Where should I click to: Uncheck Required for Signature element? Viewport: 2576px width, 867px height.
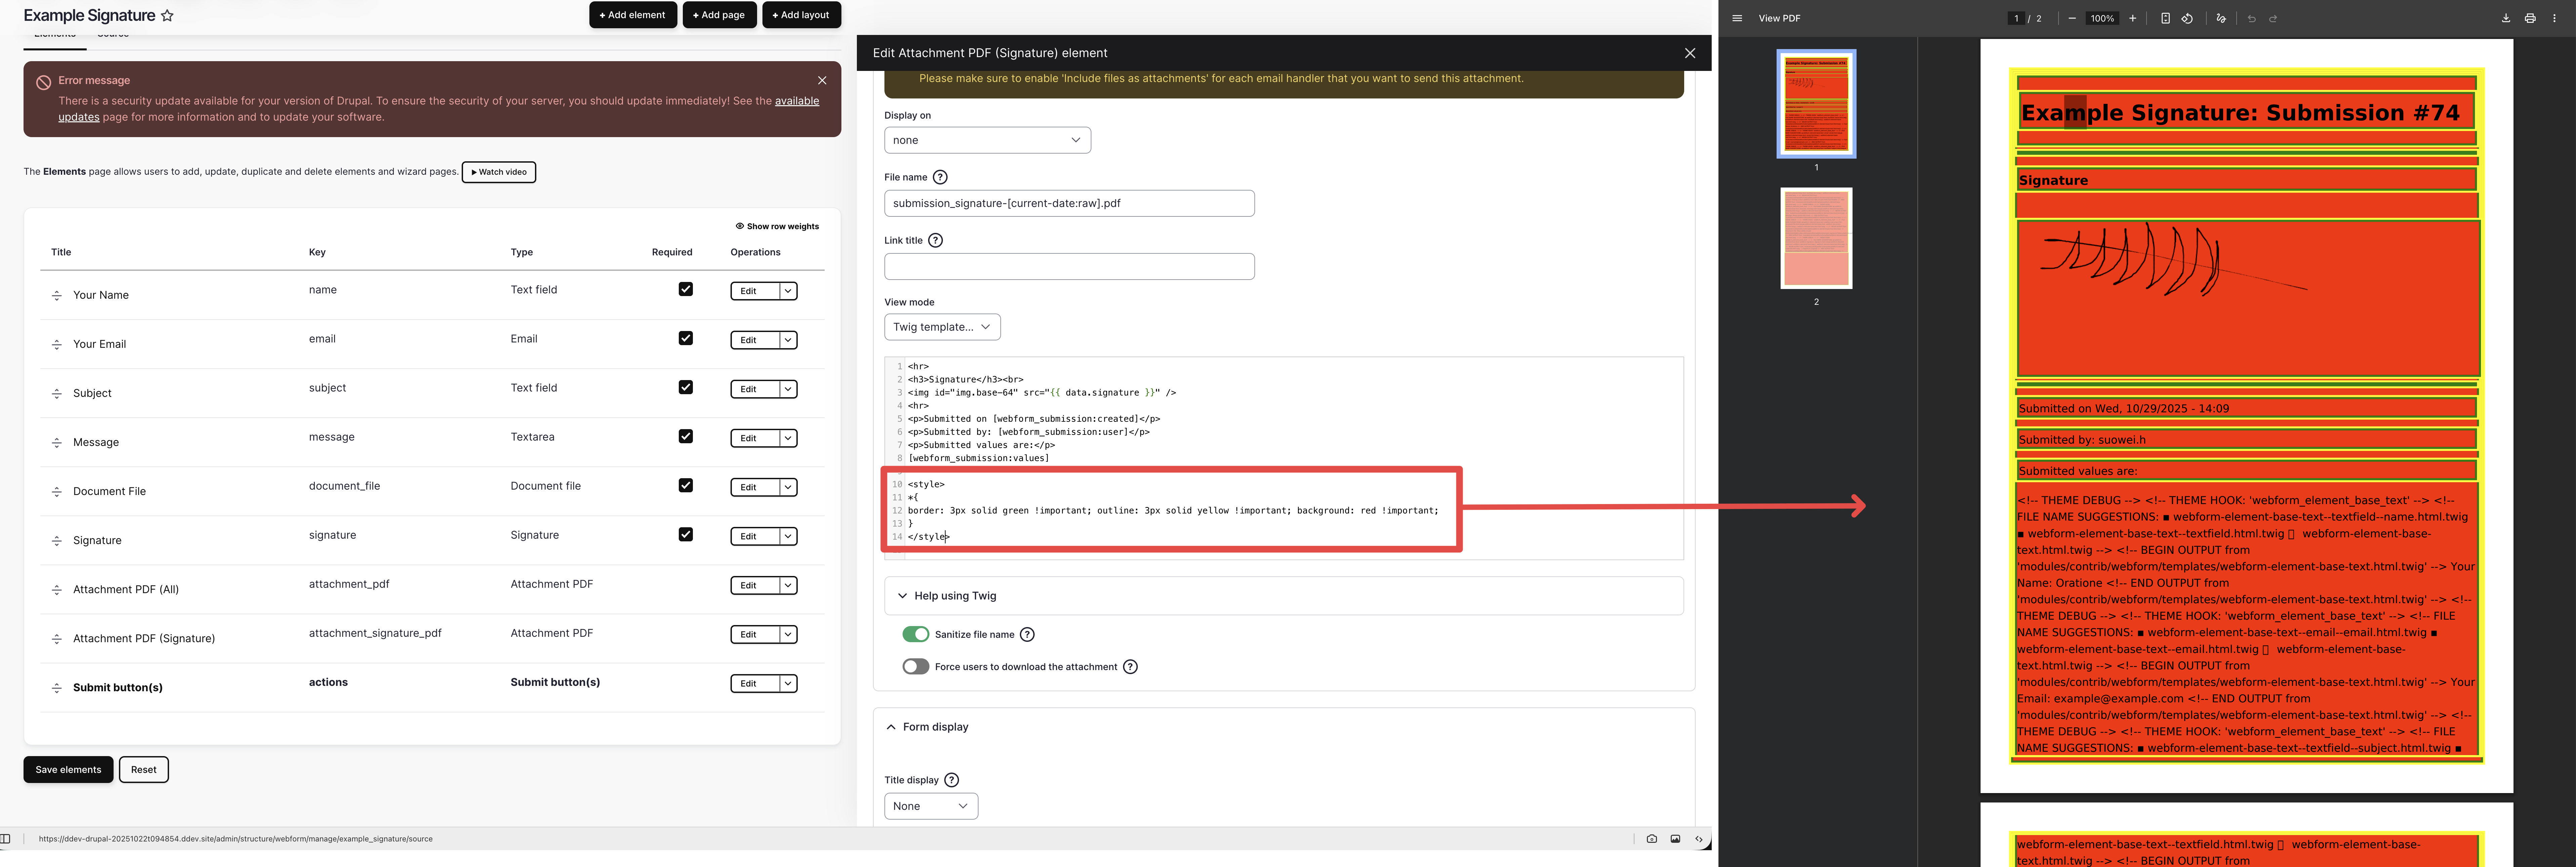tap(685, 534)
